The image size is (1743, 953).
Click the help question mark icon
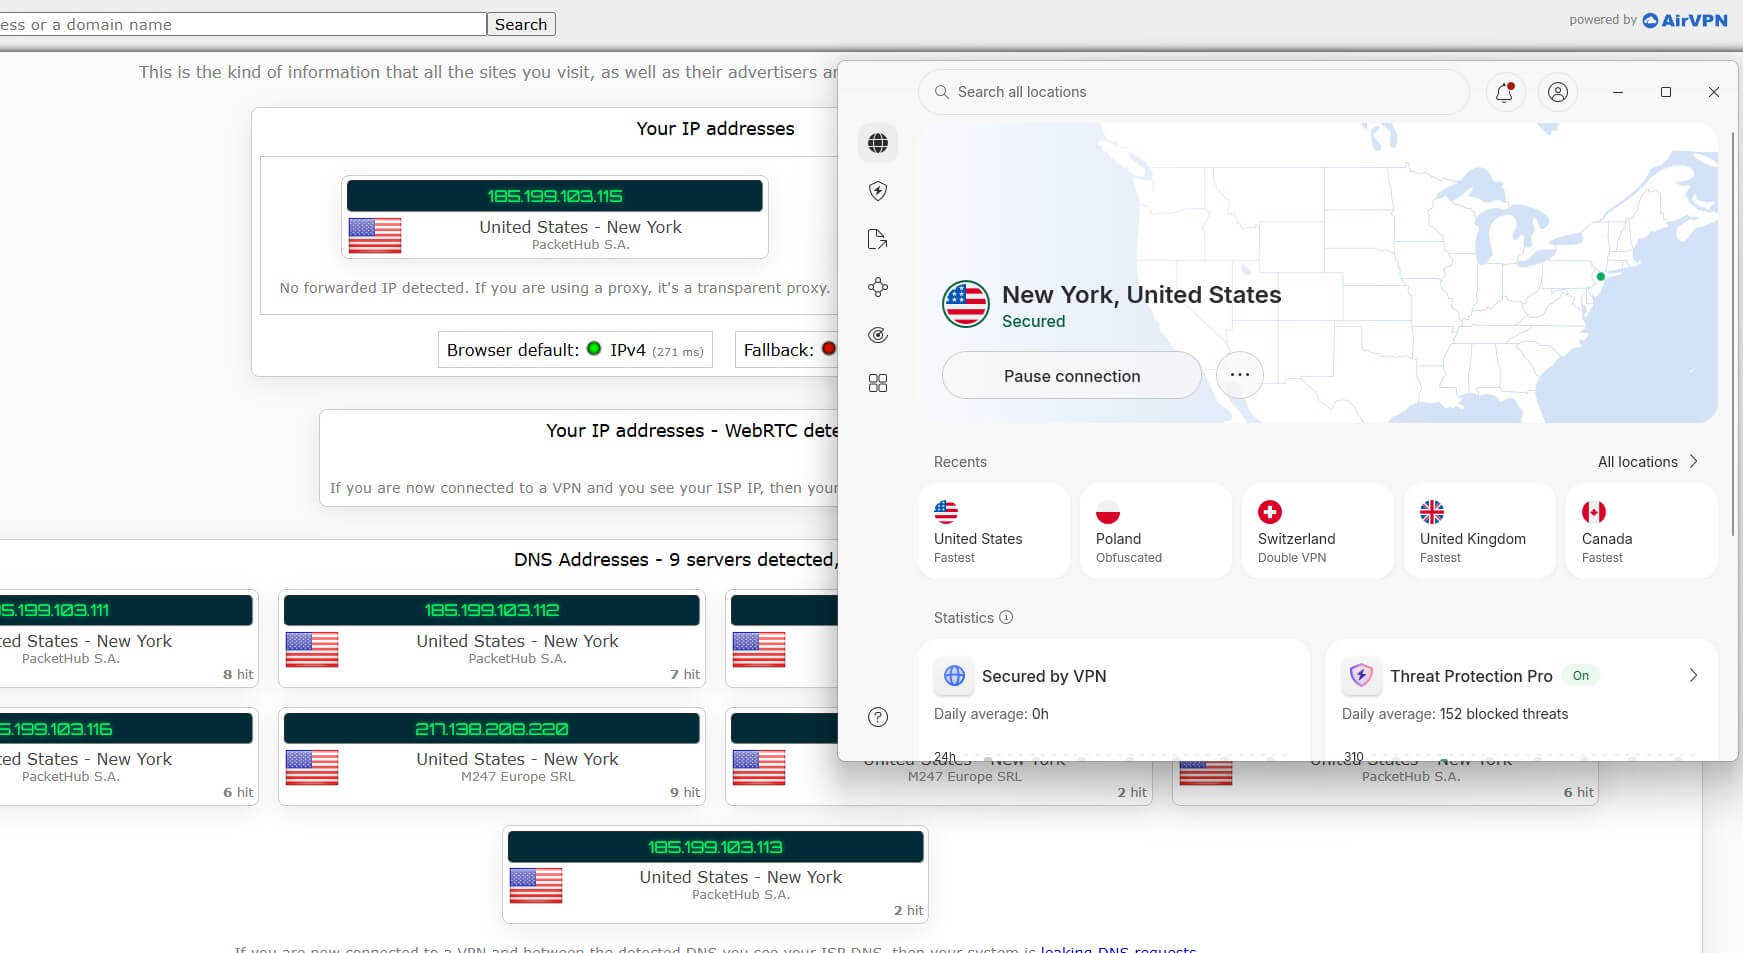(x=878, y=717)
